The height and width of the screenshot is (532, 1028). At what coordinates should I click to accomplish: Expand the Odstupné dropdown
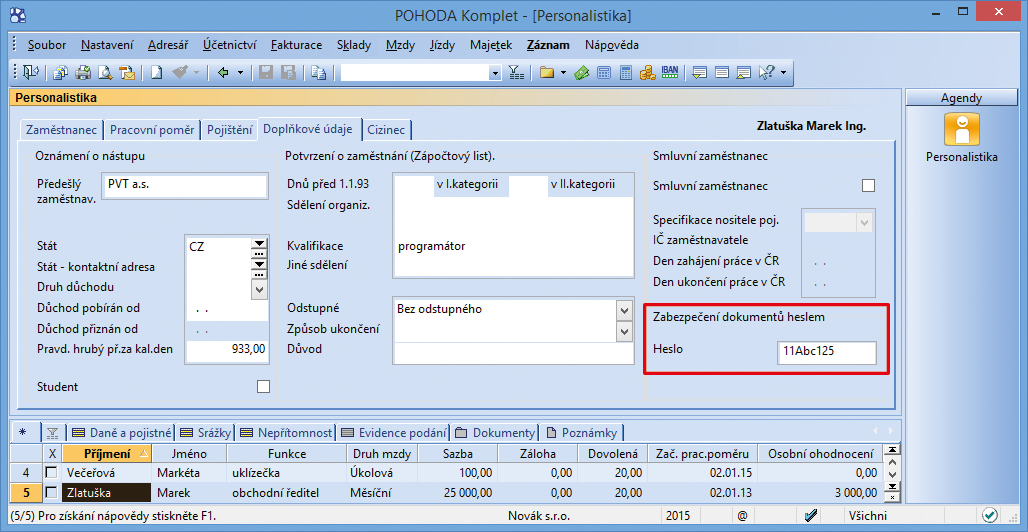click(623, 310)
